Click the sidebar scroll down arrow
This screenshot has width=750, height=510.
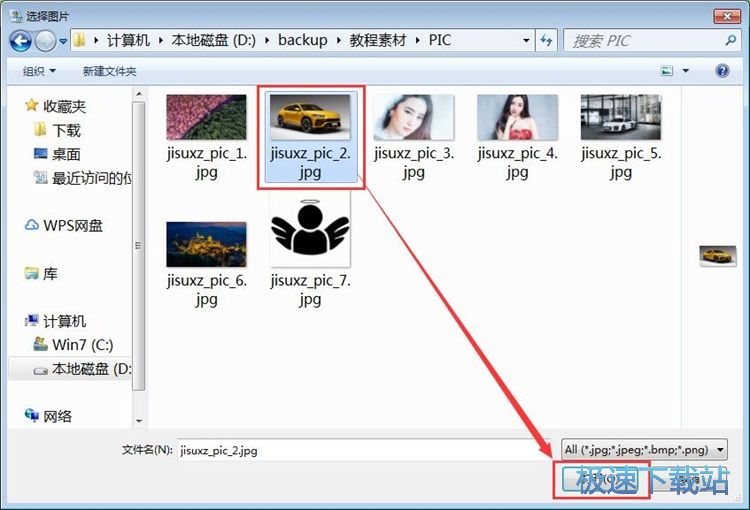(139, 421)
